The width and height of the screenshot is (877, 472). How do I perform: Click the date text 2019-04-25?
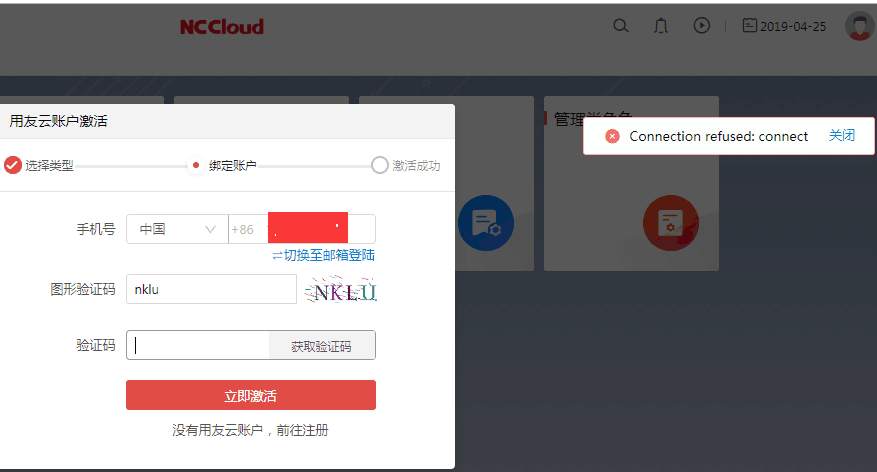[793, 26]
